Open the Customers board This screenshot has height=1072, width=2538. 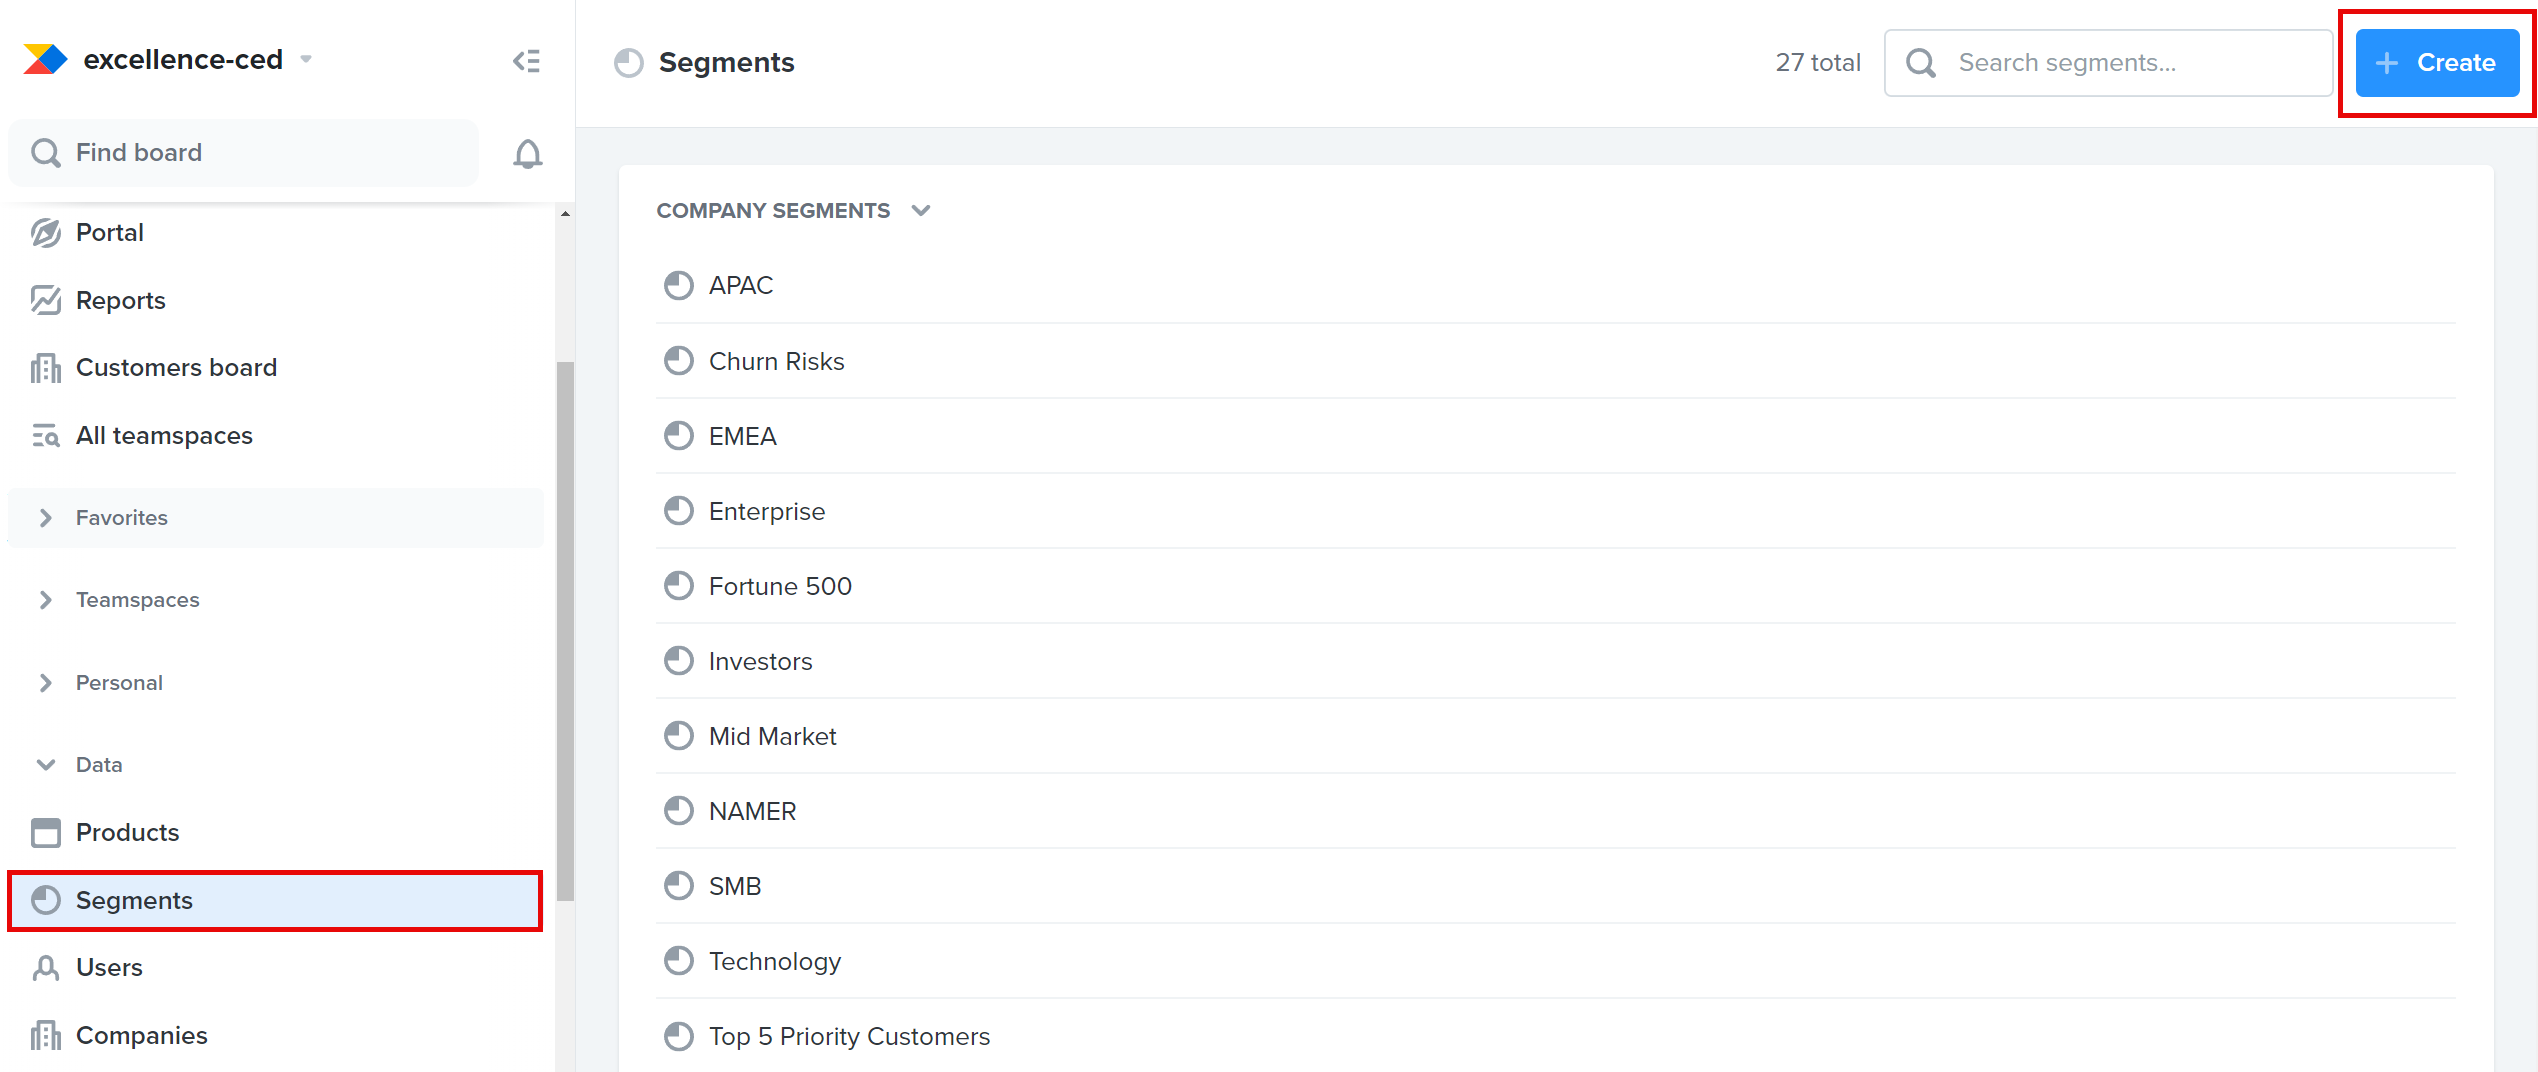176,367
